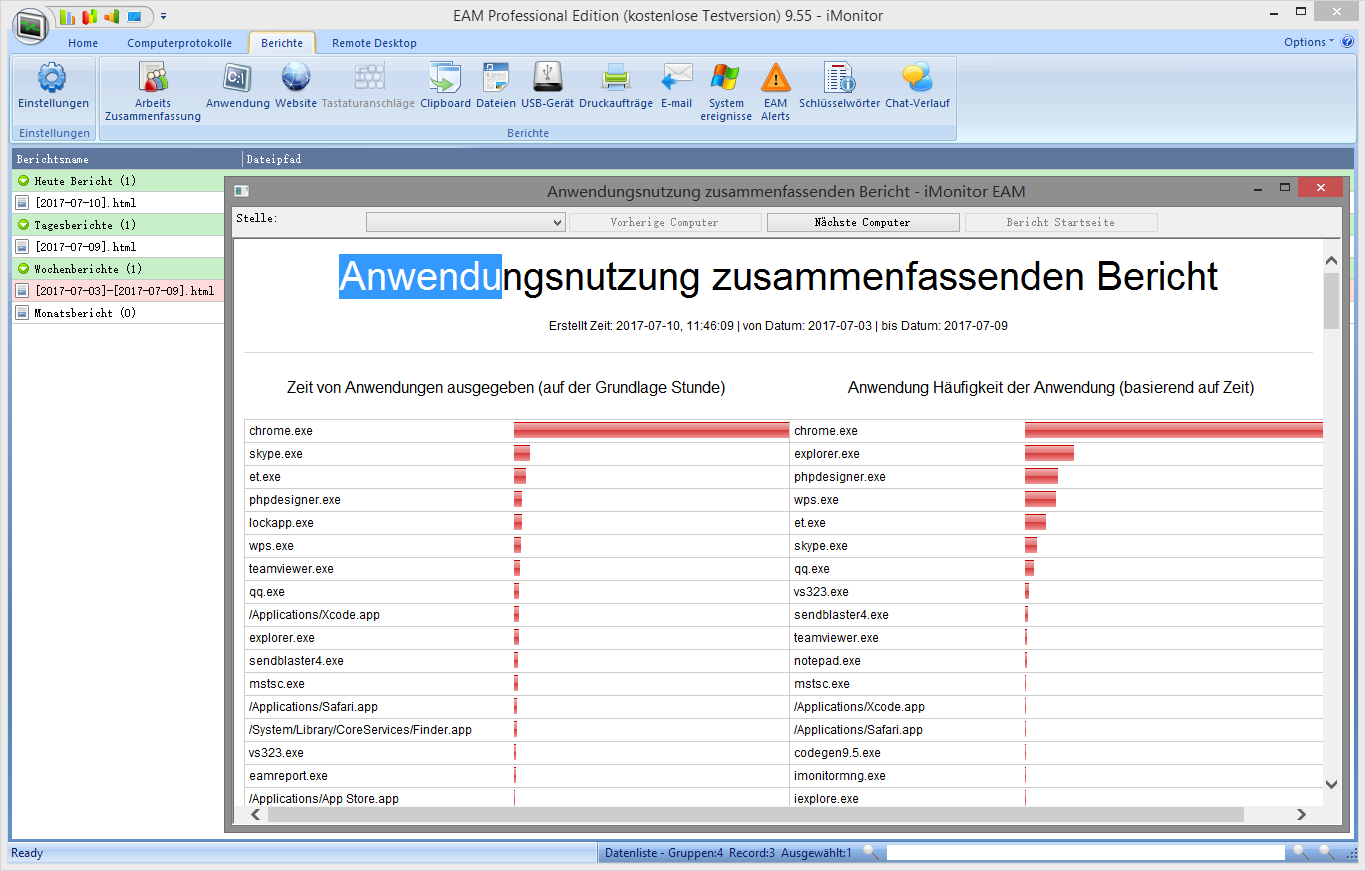
Task: Open the Einstellungen gear icon
Action: coord(52,80)
